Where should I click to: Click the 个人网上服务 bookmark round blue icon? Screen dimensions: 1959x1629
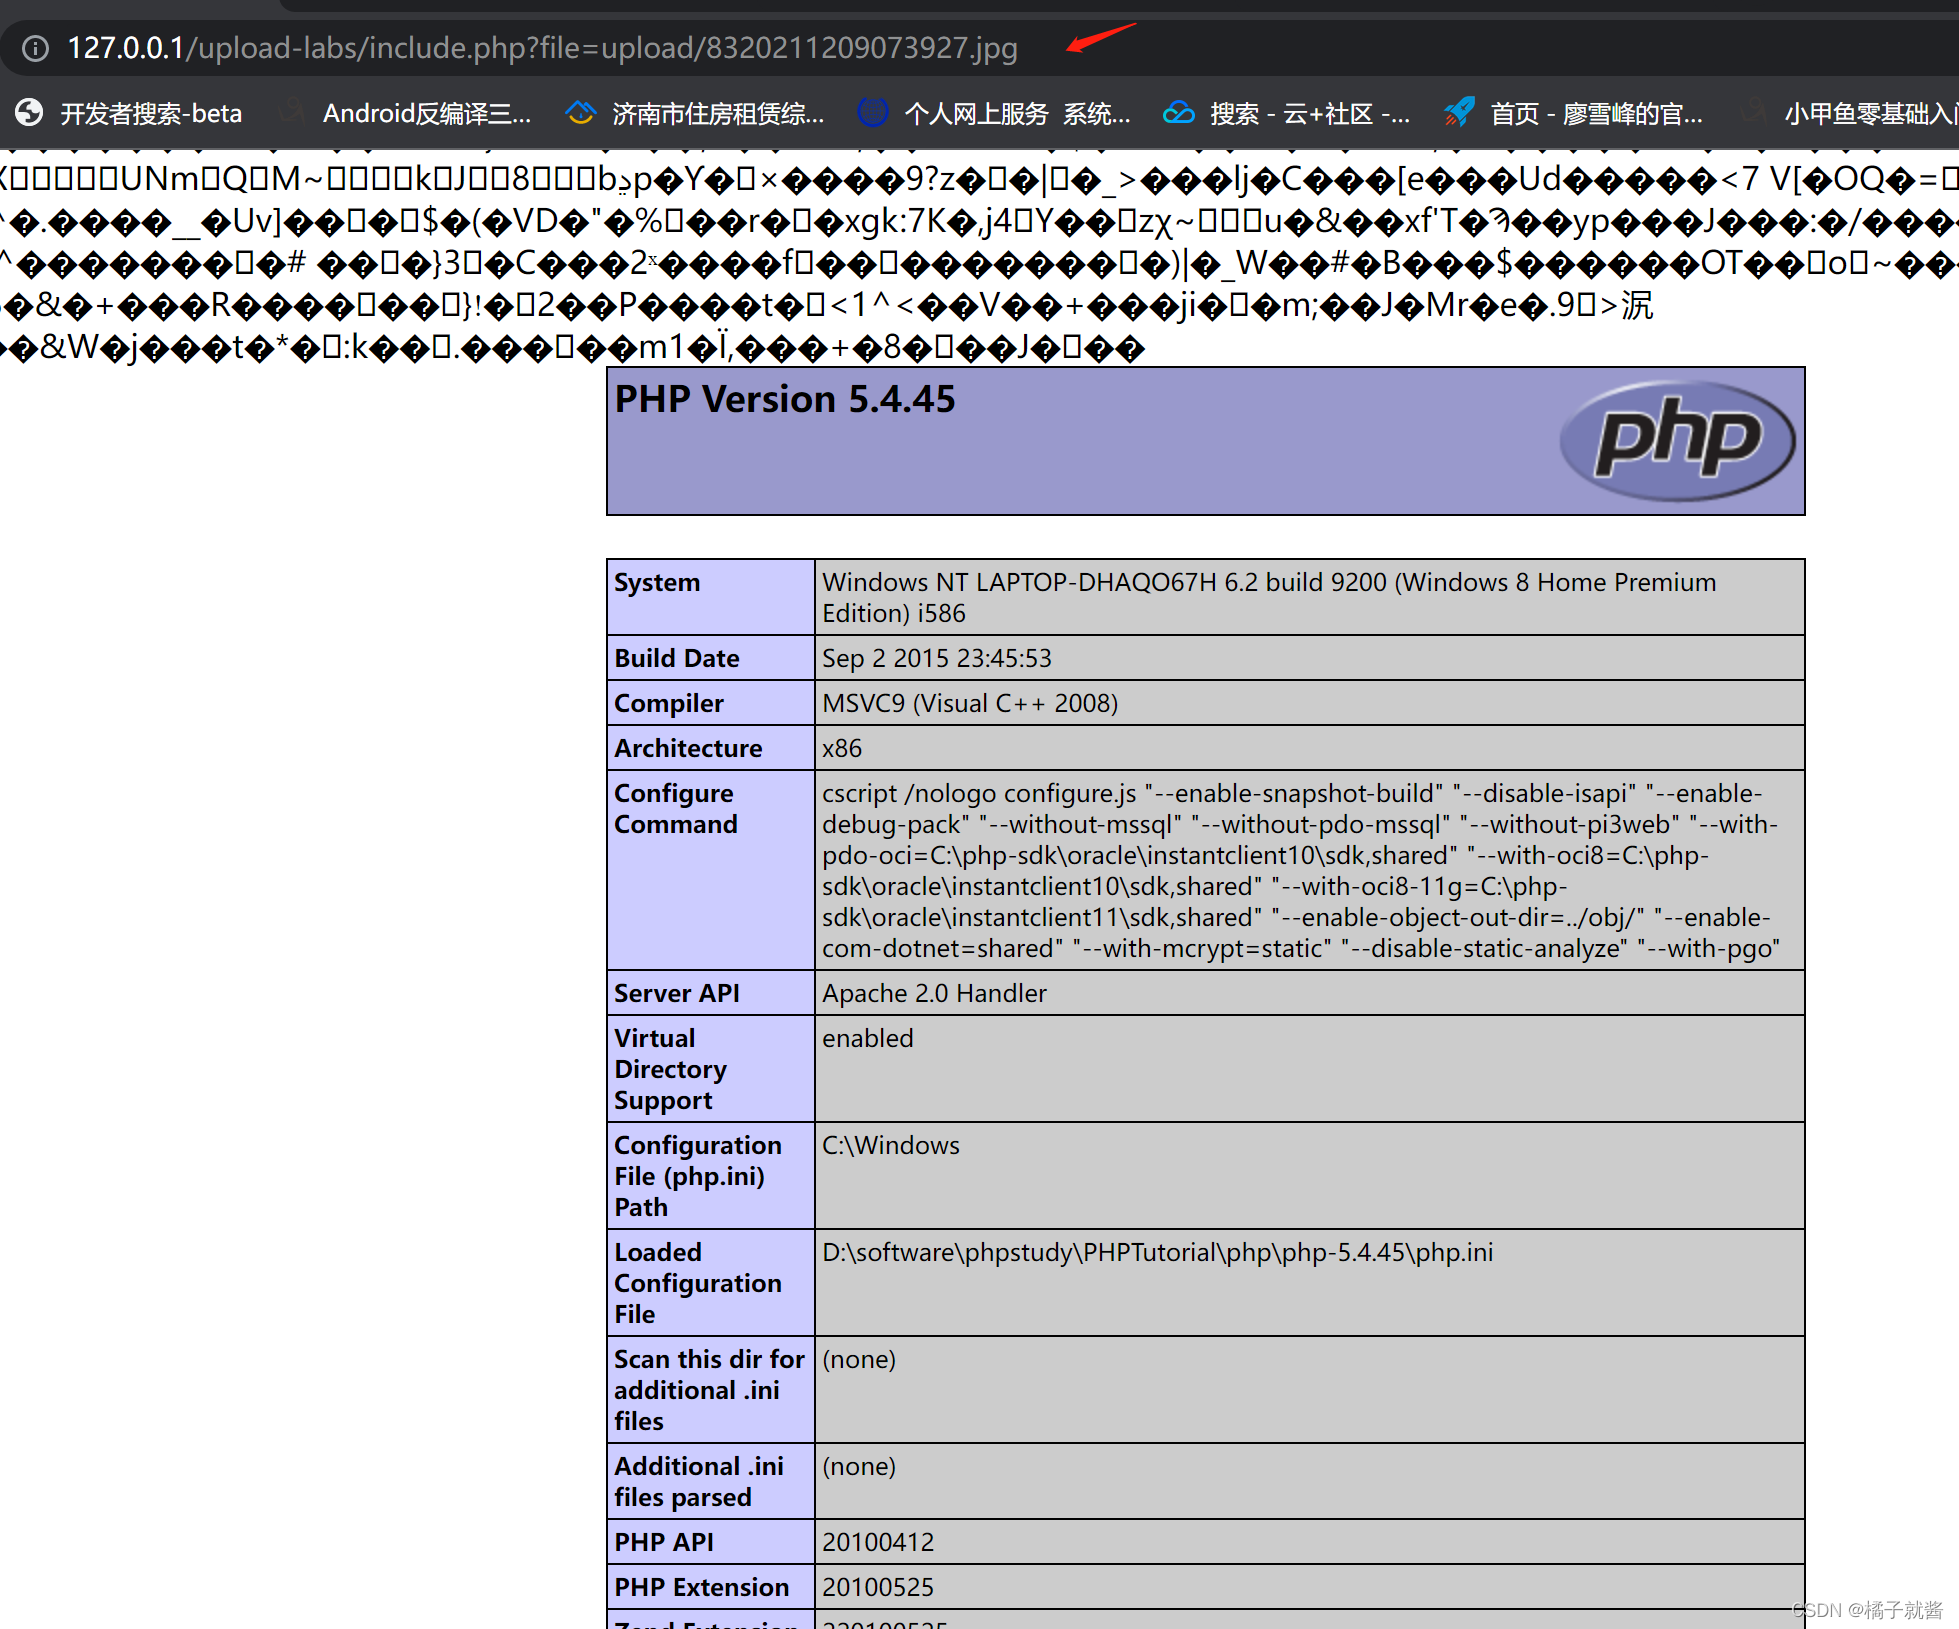[872, 112]
